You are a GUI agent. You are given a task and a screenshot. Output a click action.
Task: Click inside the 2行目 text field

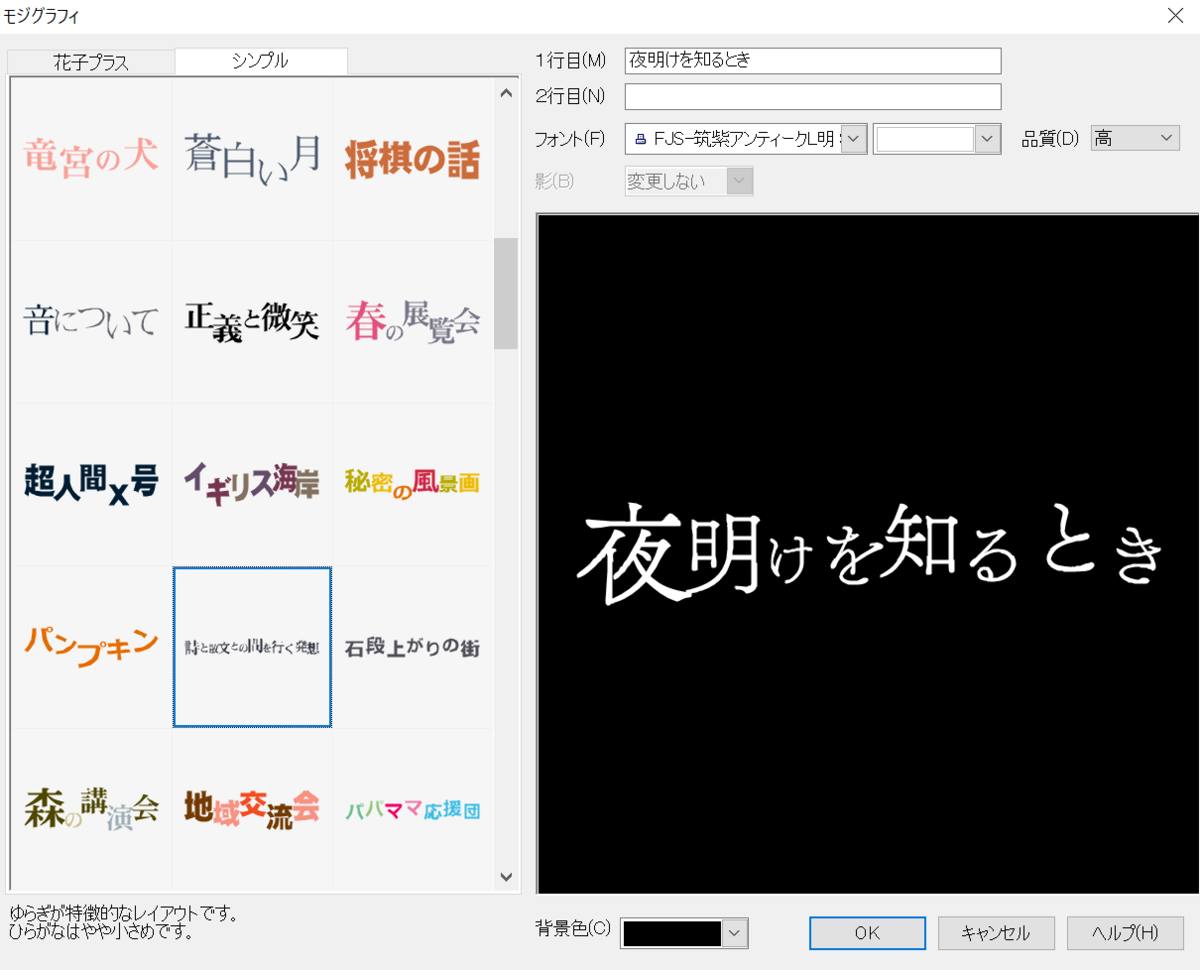tap(812, 96)
